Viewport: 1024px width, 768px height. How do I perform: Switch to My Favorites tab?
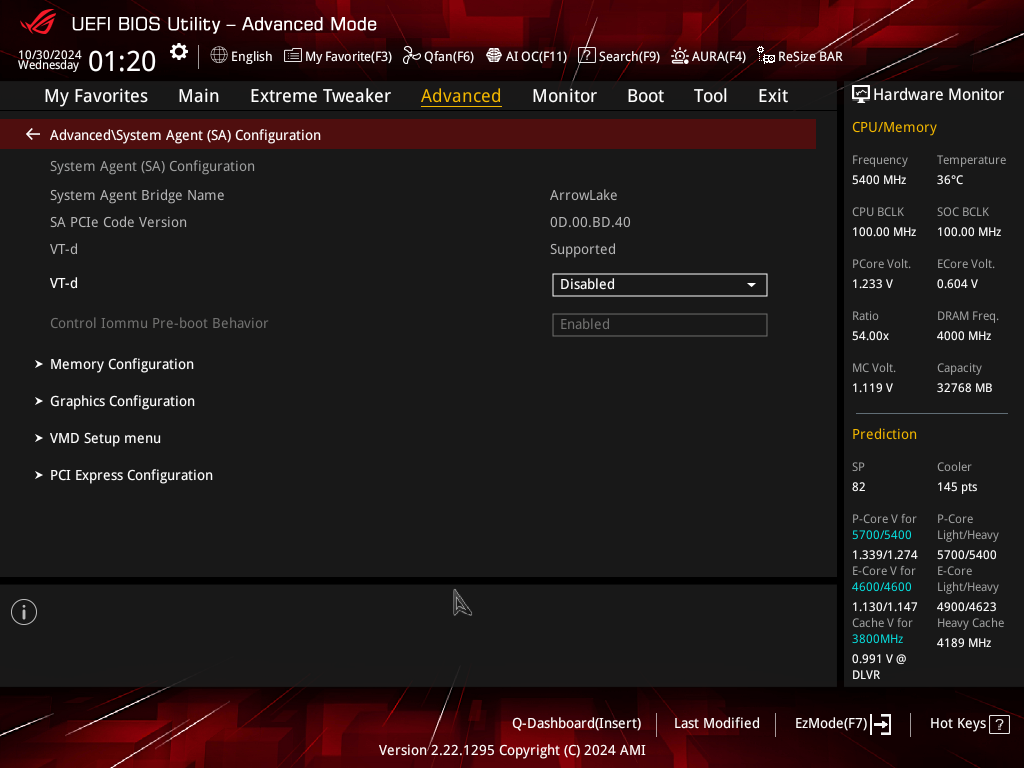[96, 96]
